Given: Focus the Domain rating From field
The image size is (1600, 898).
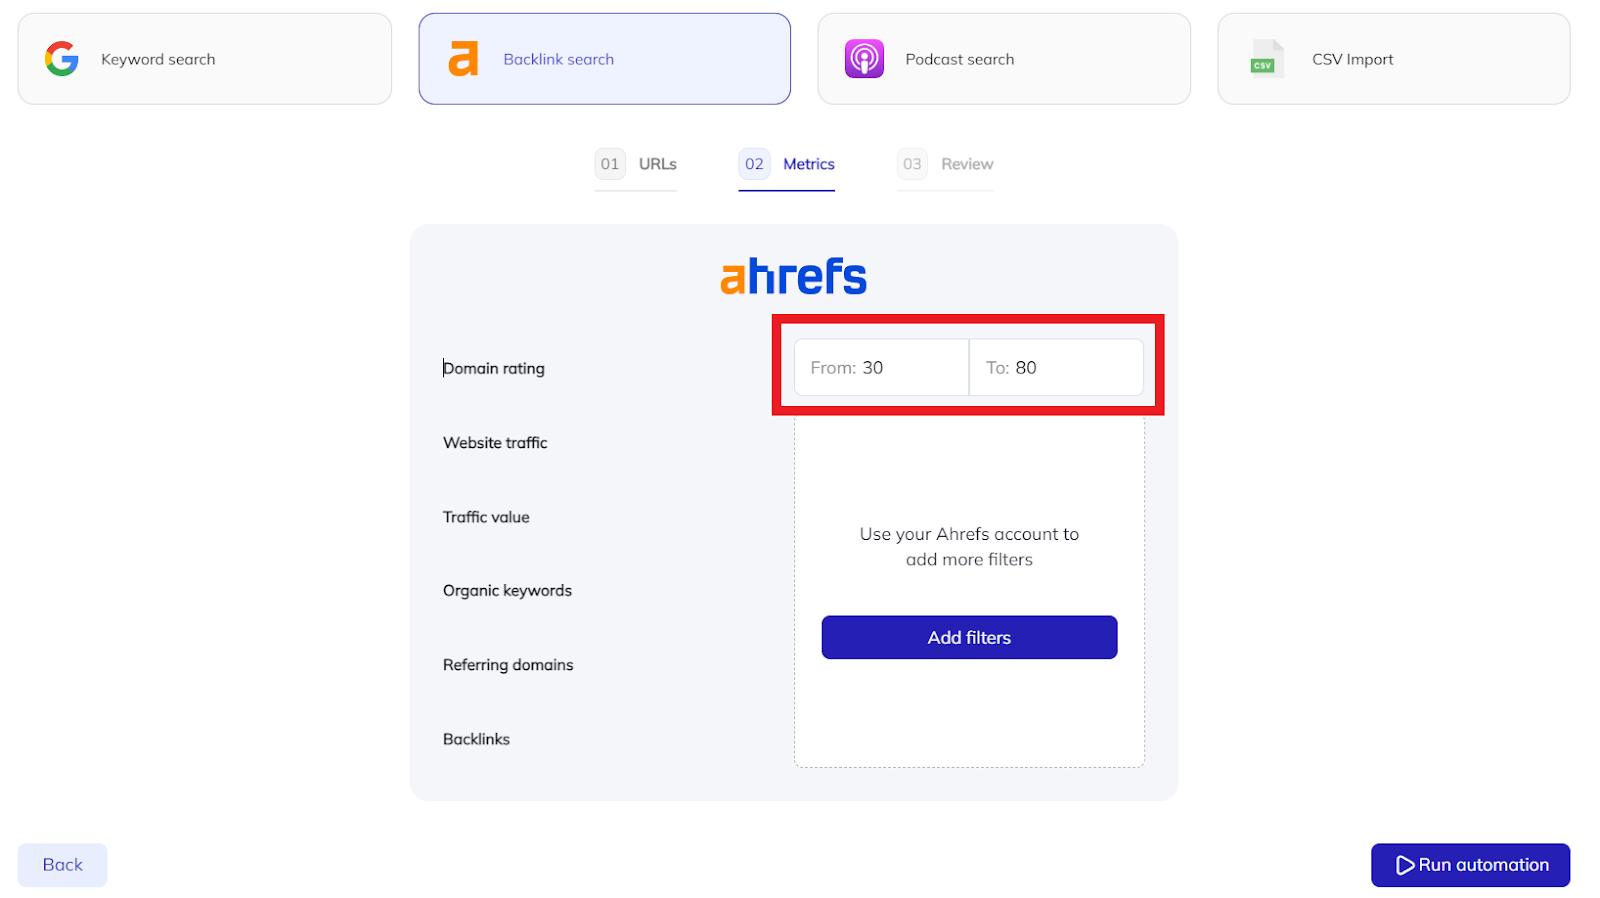Looking at the screenshot, I should click(882, 367).
